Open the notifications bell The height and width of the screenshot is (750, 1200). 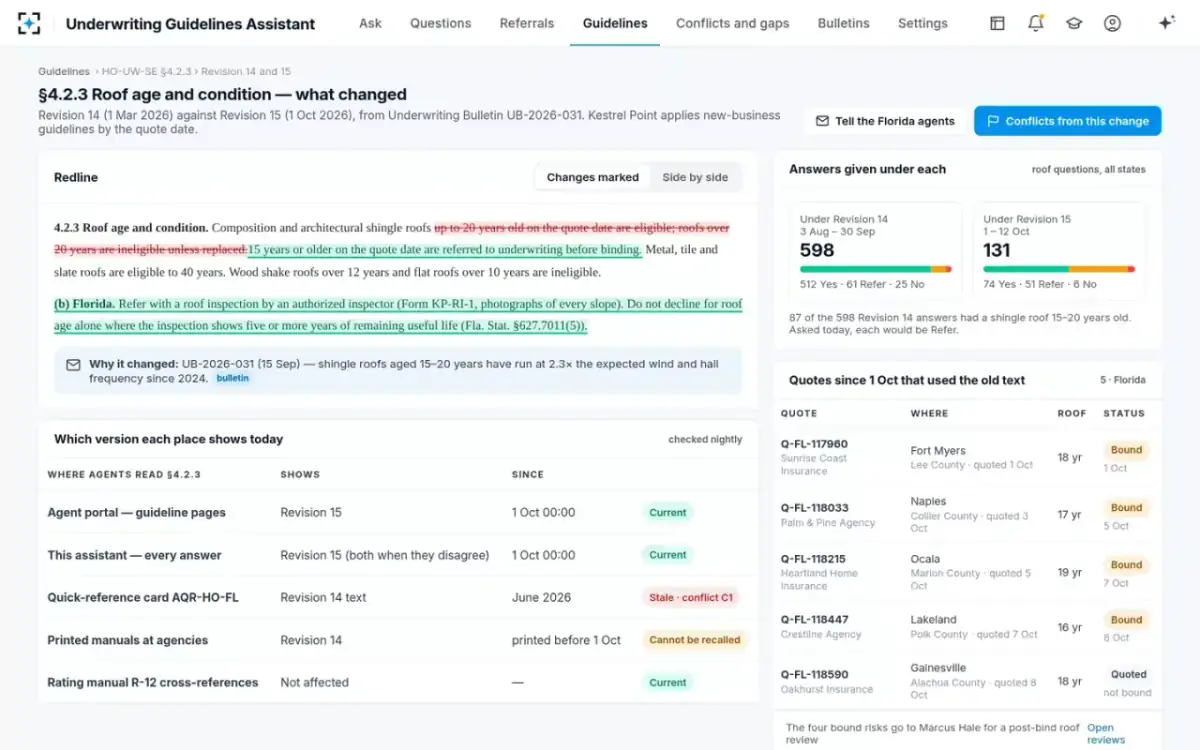pyautogui.click(x=1036, y=23)
